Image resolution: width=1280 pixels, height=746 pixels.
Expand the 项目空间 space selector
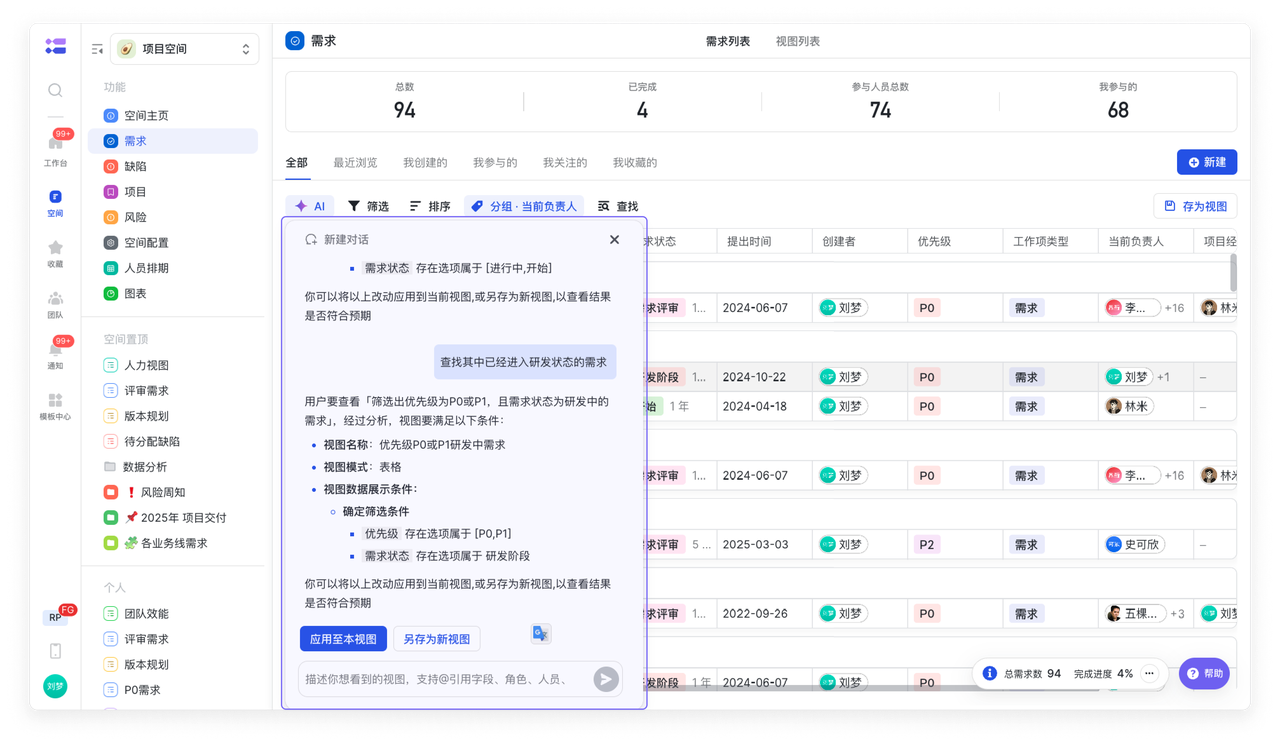pos(185,49)
